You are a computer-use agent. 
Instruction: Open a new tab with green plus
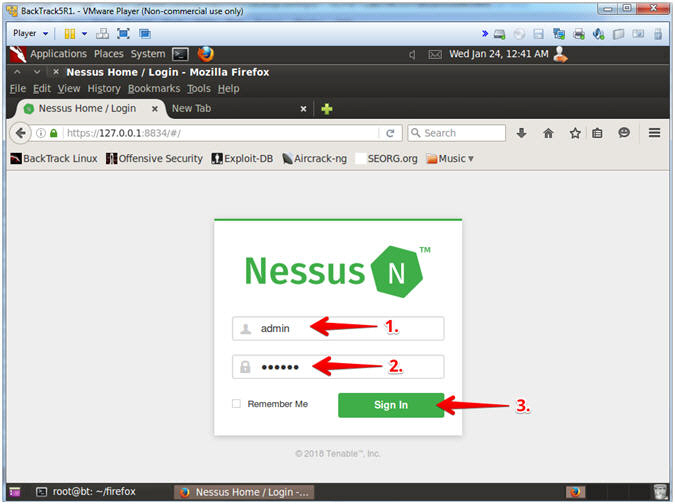coord(327,109)
